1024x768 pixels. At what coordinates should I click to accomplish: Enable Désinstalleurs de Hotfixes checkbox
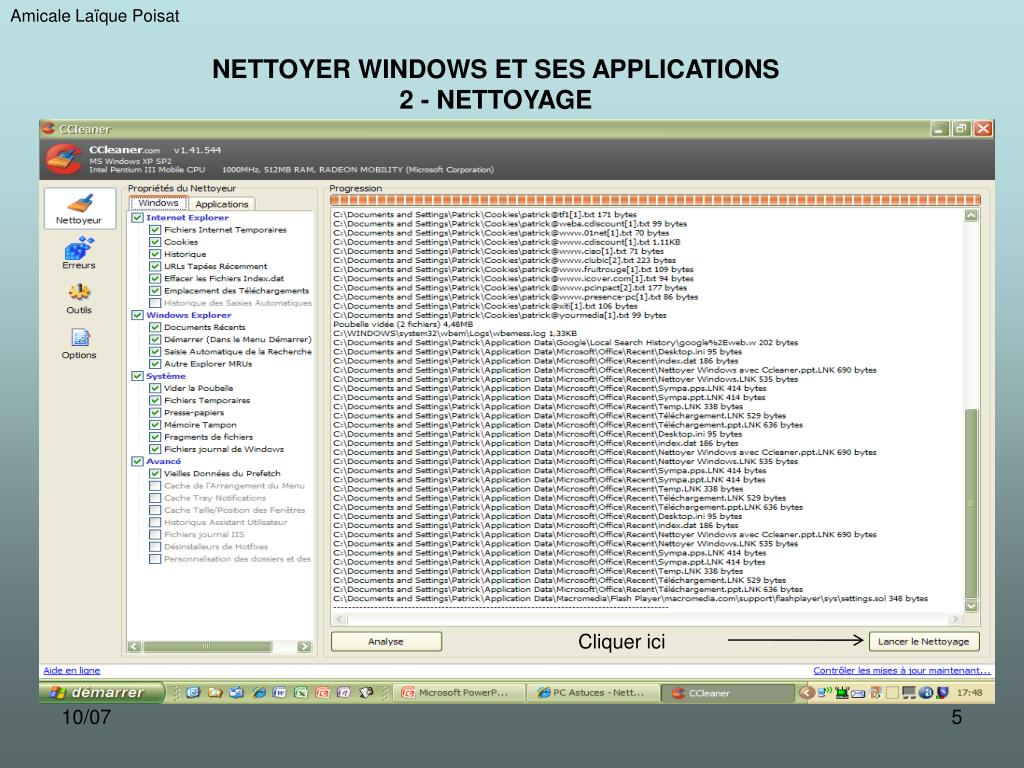[x=155, y=547]
